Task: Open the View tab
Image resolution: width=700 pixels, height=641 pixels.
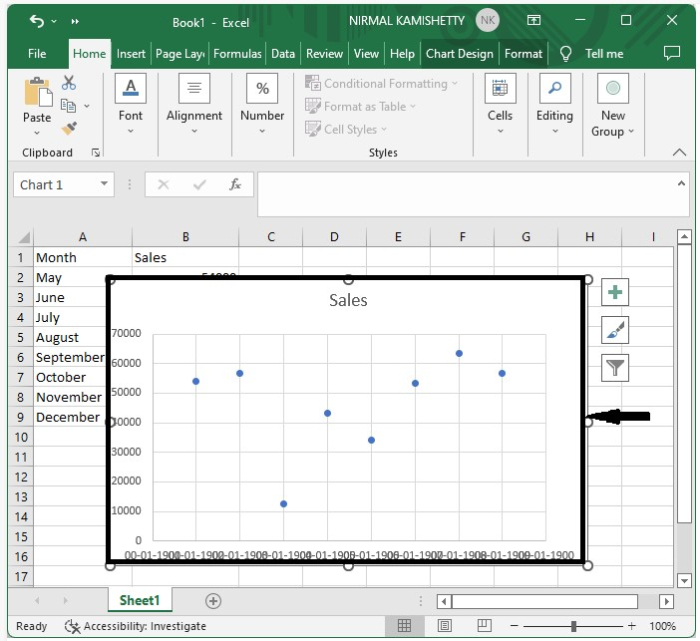Action: click(366, 54)
